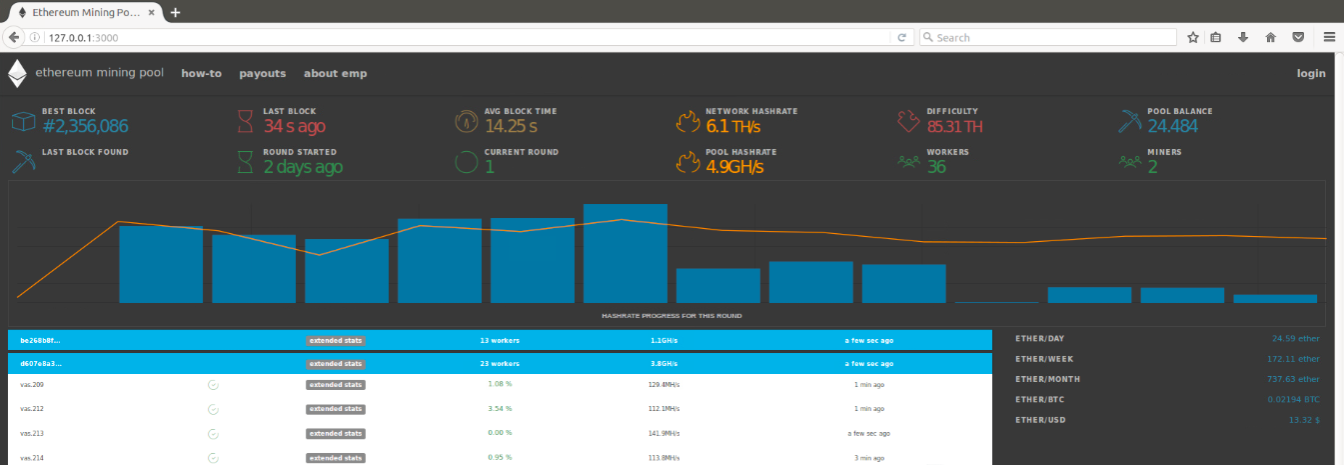Click the Last Block Found pickaxe icon
This screenshot has height=465, width=1344.
[x=23, y=162]
